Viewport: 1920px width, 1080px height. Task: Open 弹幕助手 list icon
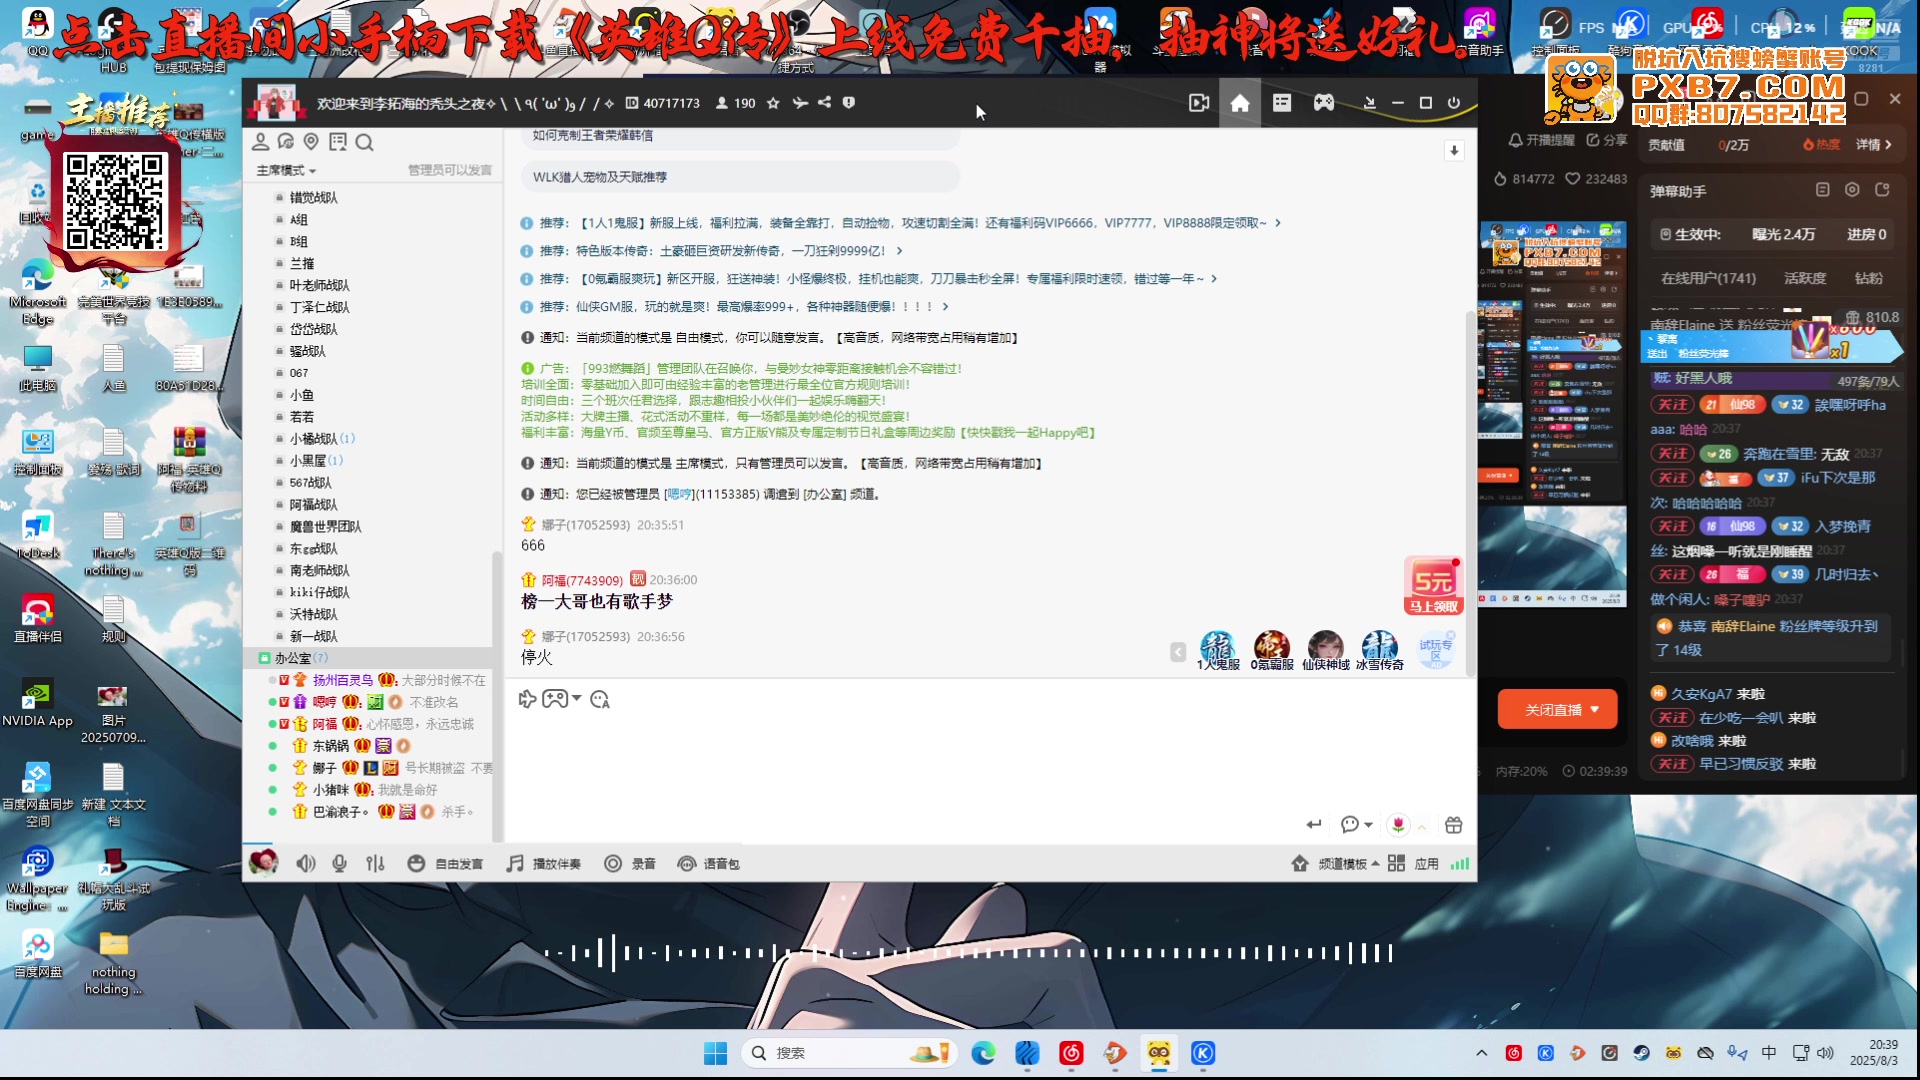pos(1822,190)
